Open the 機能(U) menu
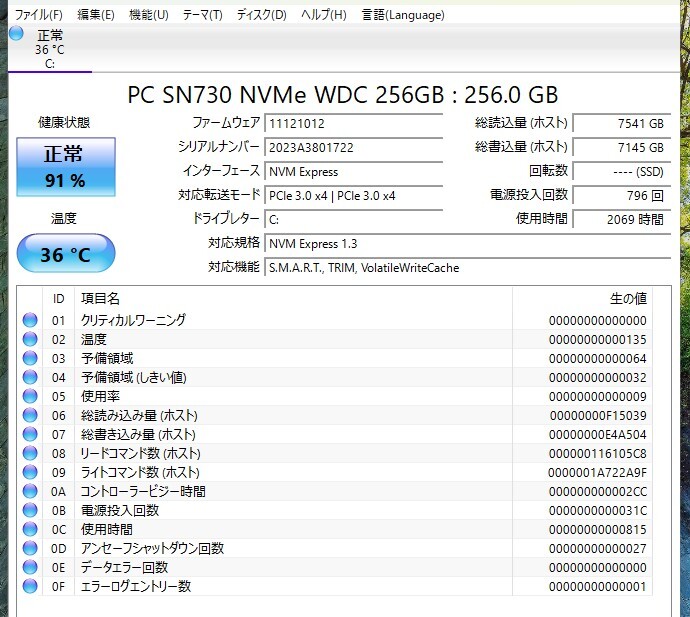 tap(148, 15)
